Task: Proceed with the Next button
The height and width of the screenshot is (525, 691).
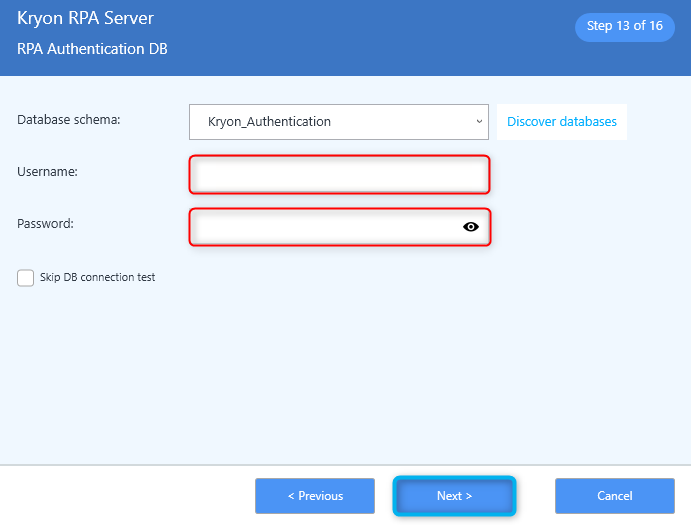Action: [454, 496]
